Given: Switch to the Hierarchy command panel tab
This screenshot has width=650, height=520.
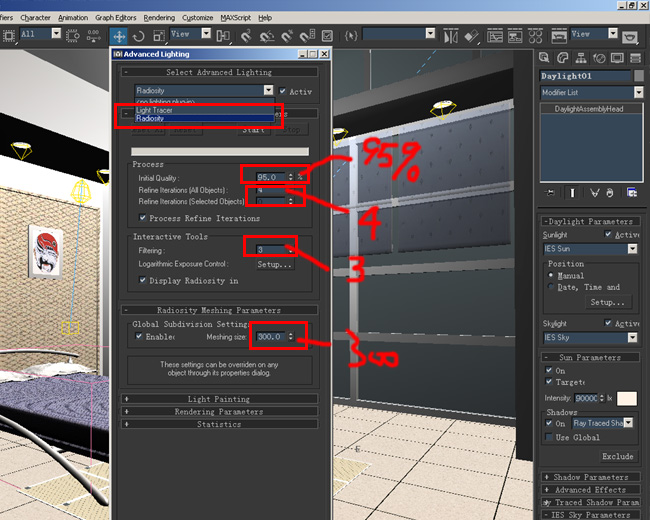Looking at the screenshot, I should pyautogui.click(x=581, y=58).
